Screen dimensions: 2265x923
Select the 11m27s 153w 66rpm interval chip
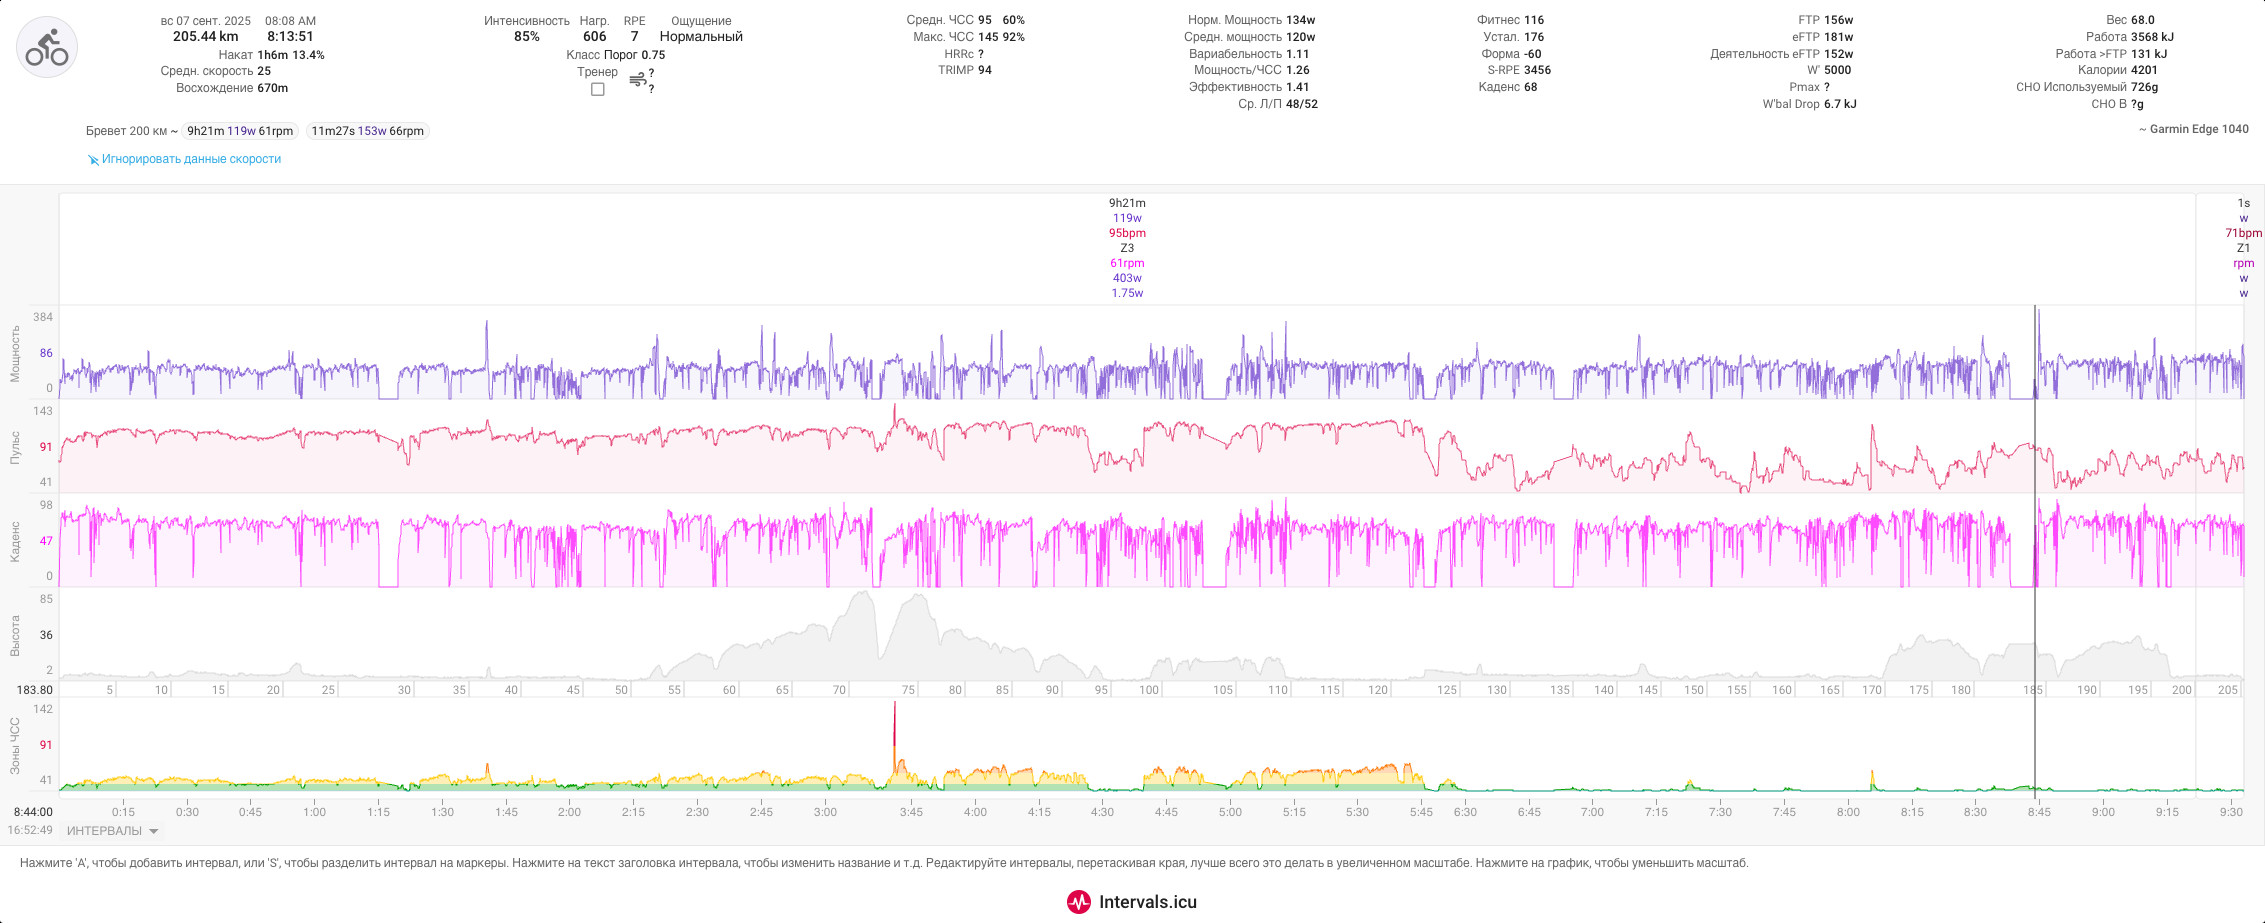[x=367, y=131]
